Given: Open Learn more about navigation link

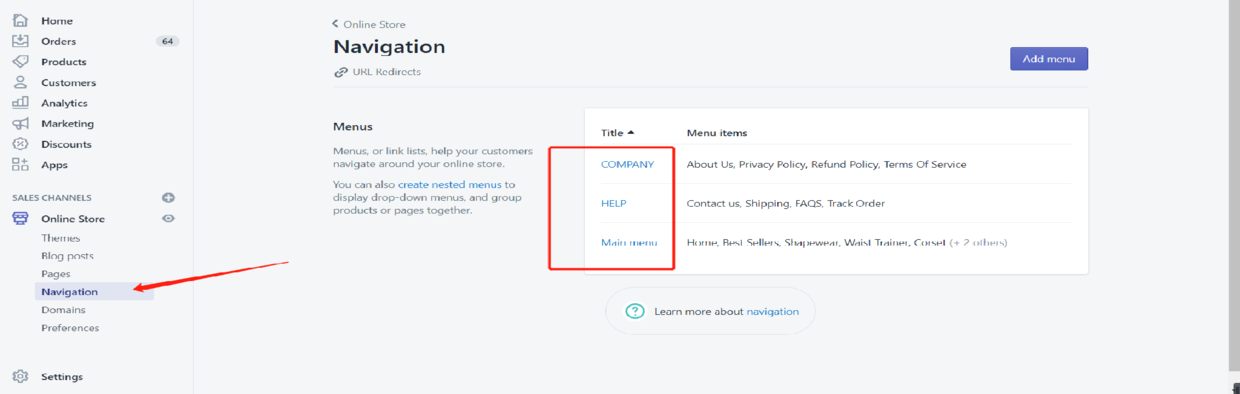Looking at the screenshot, I should click(772, 312).
